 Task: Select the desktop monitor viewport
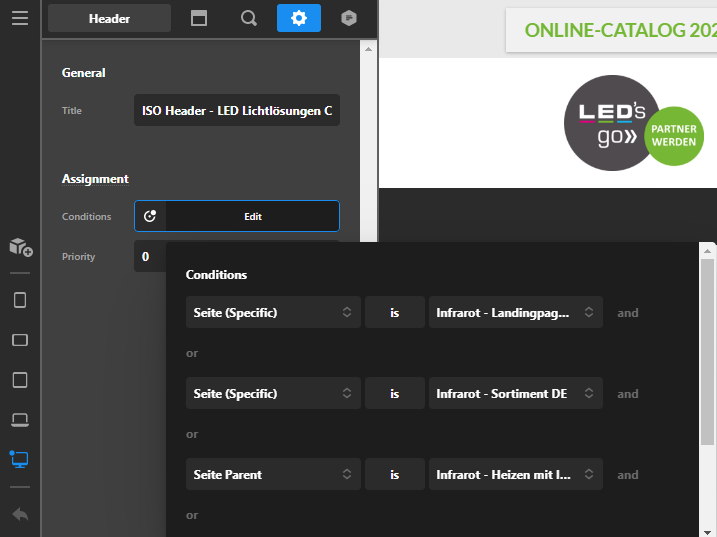[x=20, y=459]
